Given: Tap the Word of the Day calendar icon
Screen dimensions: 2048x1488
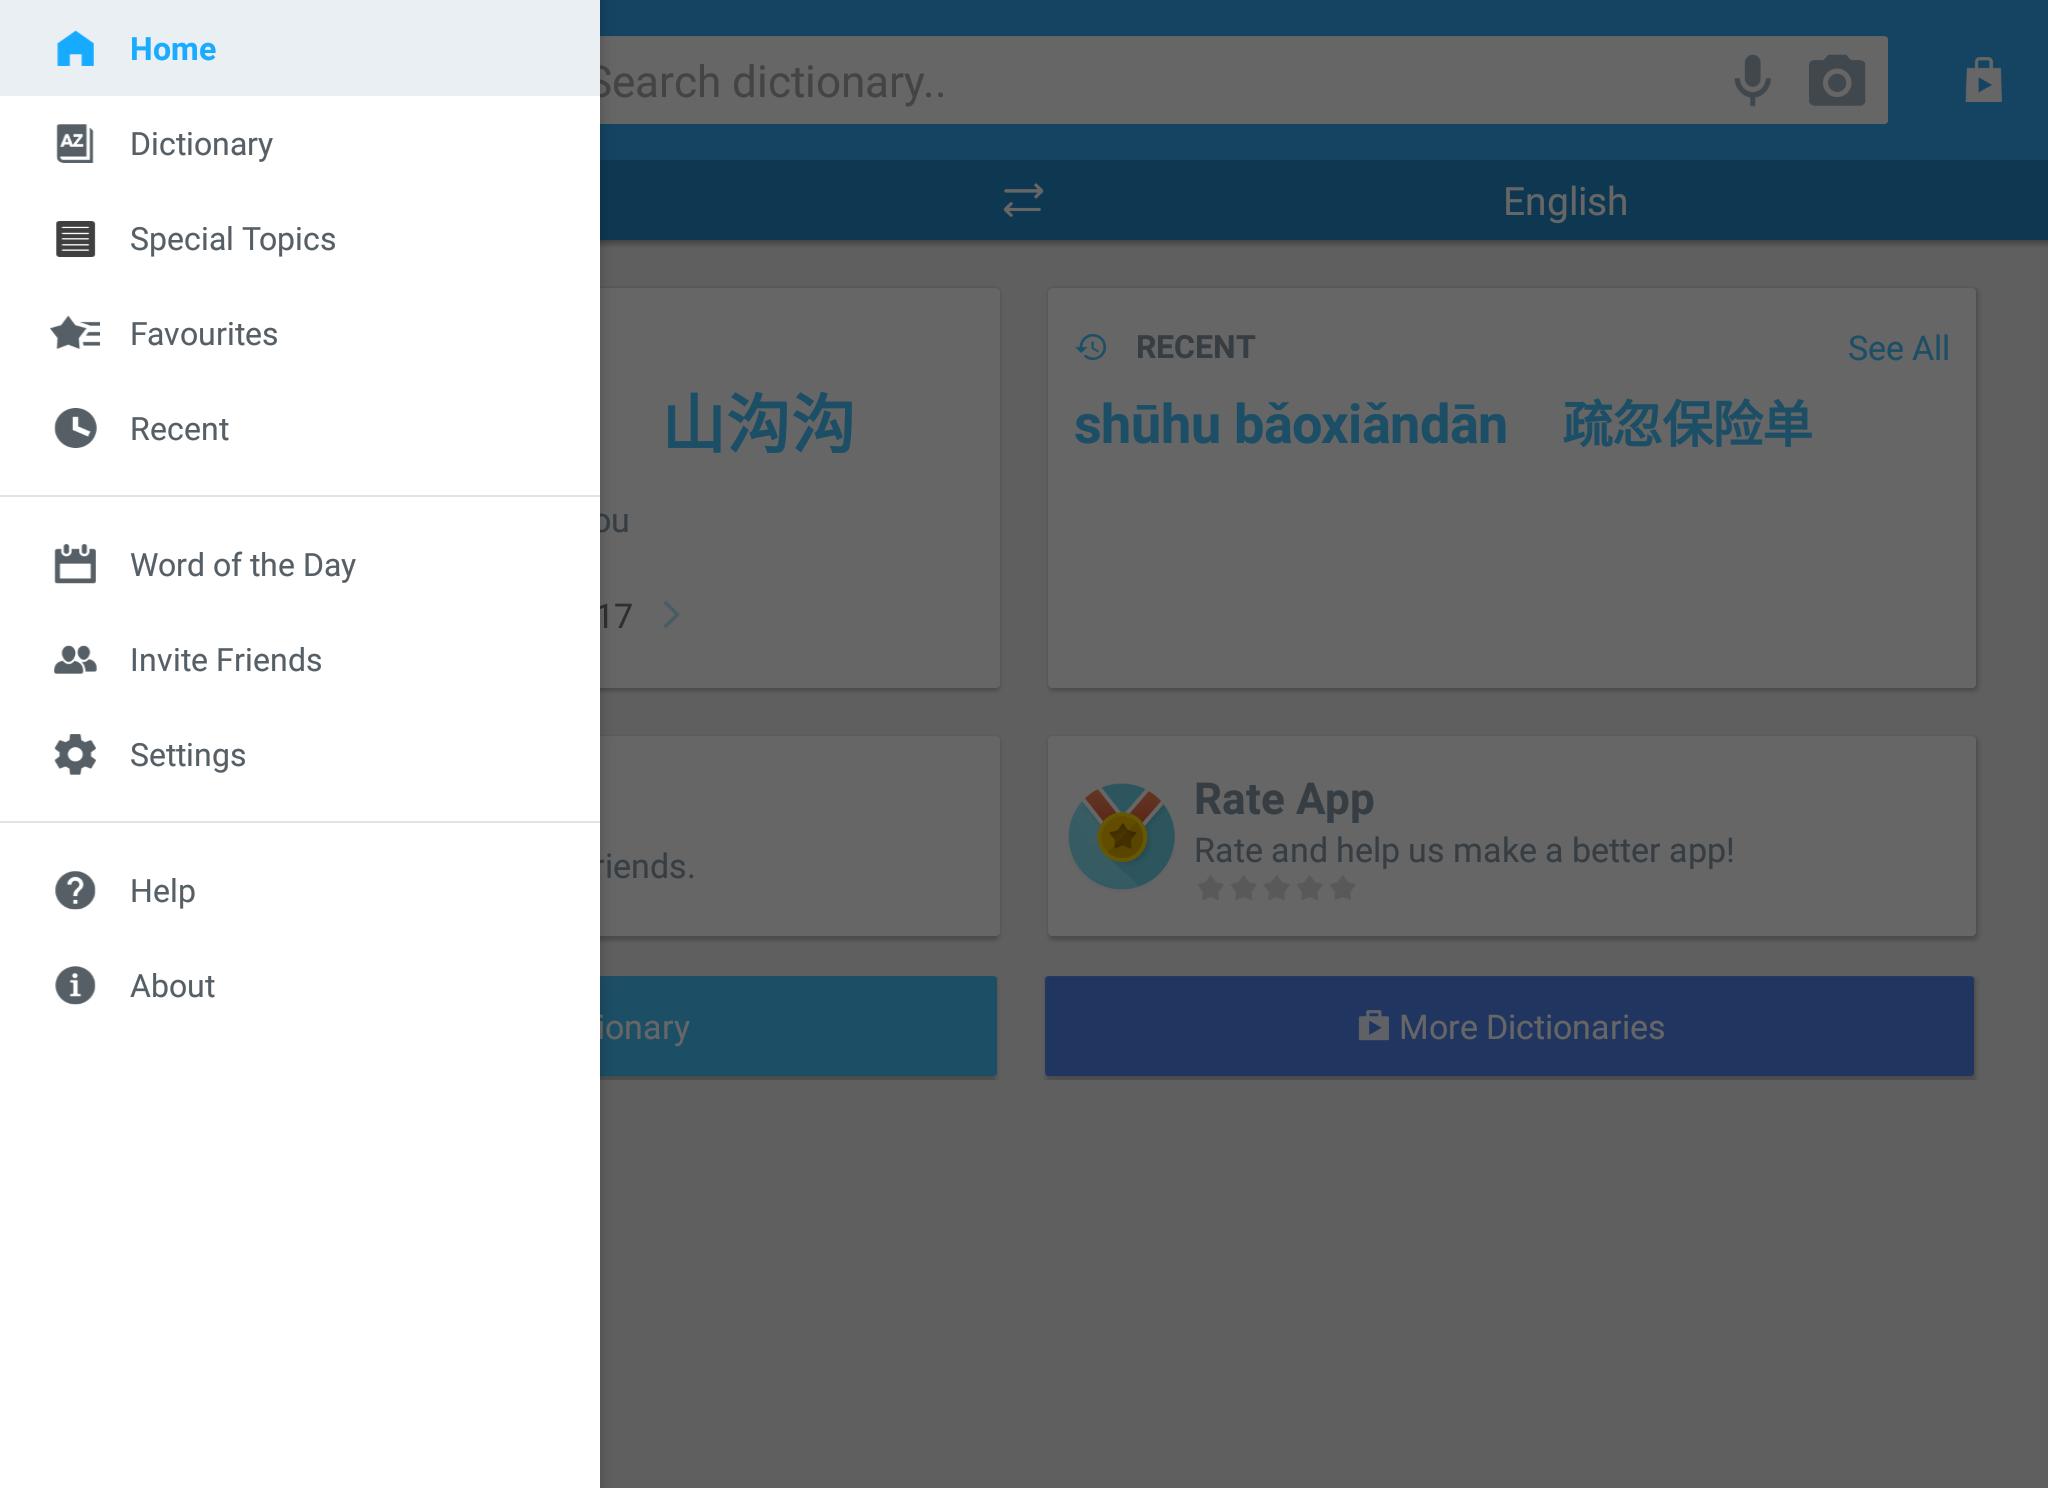Looking at the screenshot, I should tap(75, 564).
